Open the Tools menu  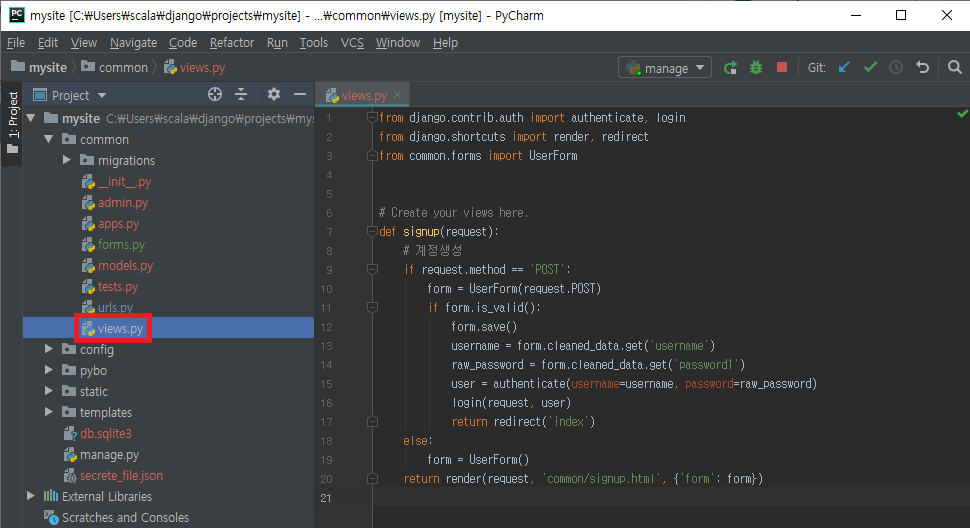(314, 43)
